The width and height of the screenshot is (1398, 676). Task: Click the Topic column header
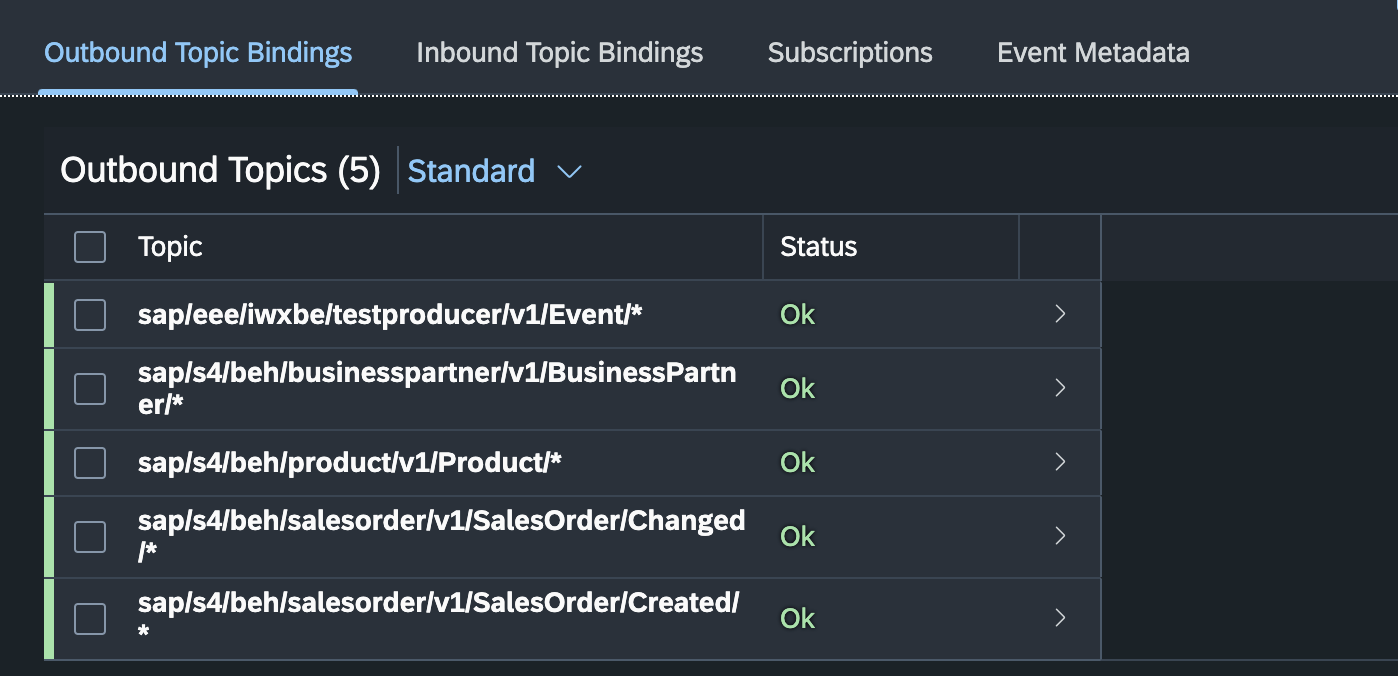pyautogui.click(x=170, y=247)
